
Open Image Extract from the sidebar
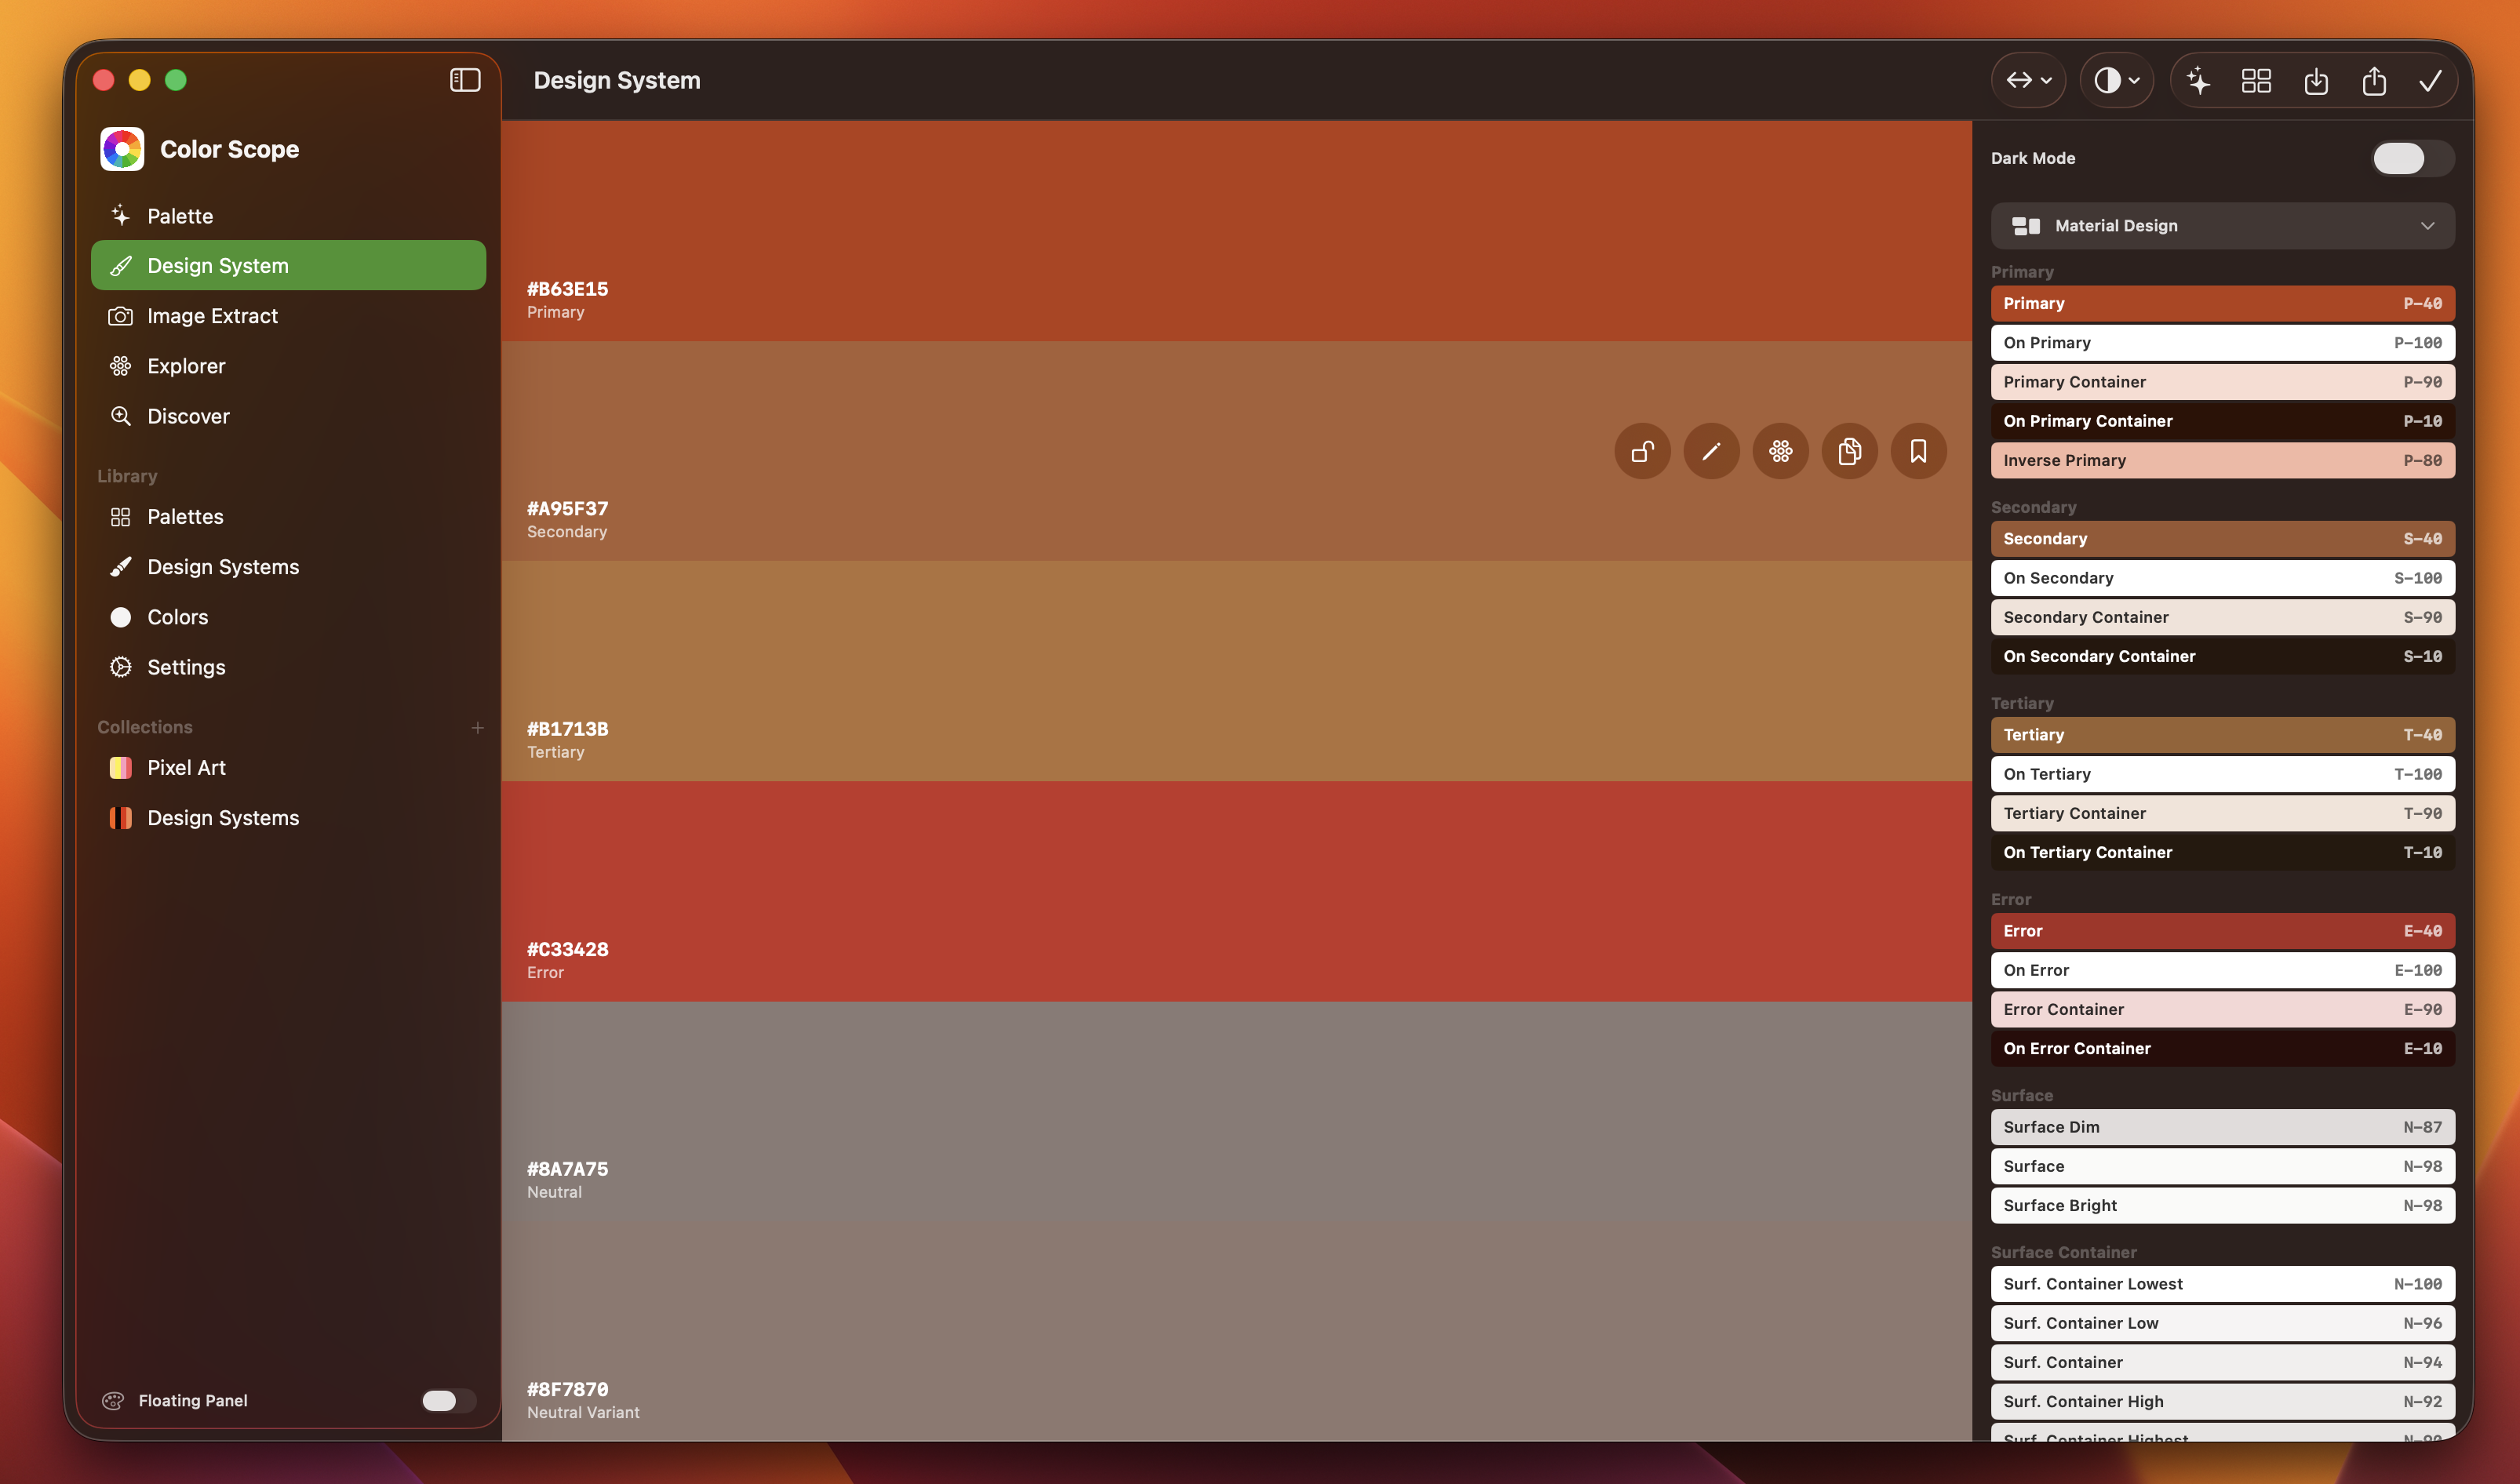(212, 315)
